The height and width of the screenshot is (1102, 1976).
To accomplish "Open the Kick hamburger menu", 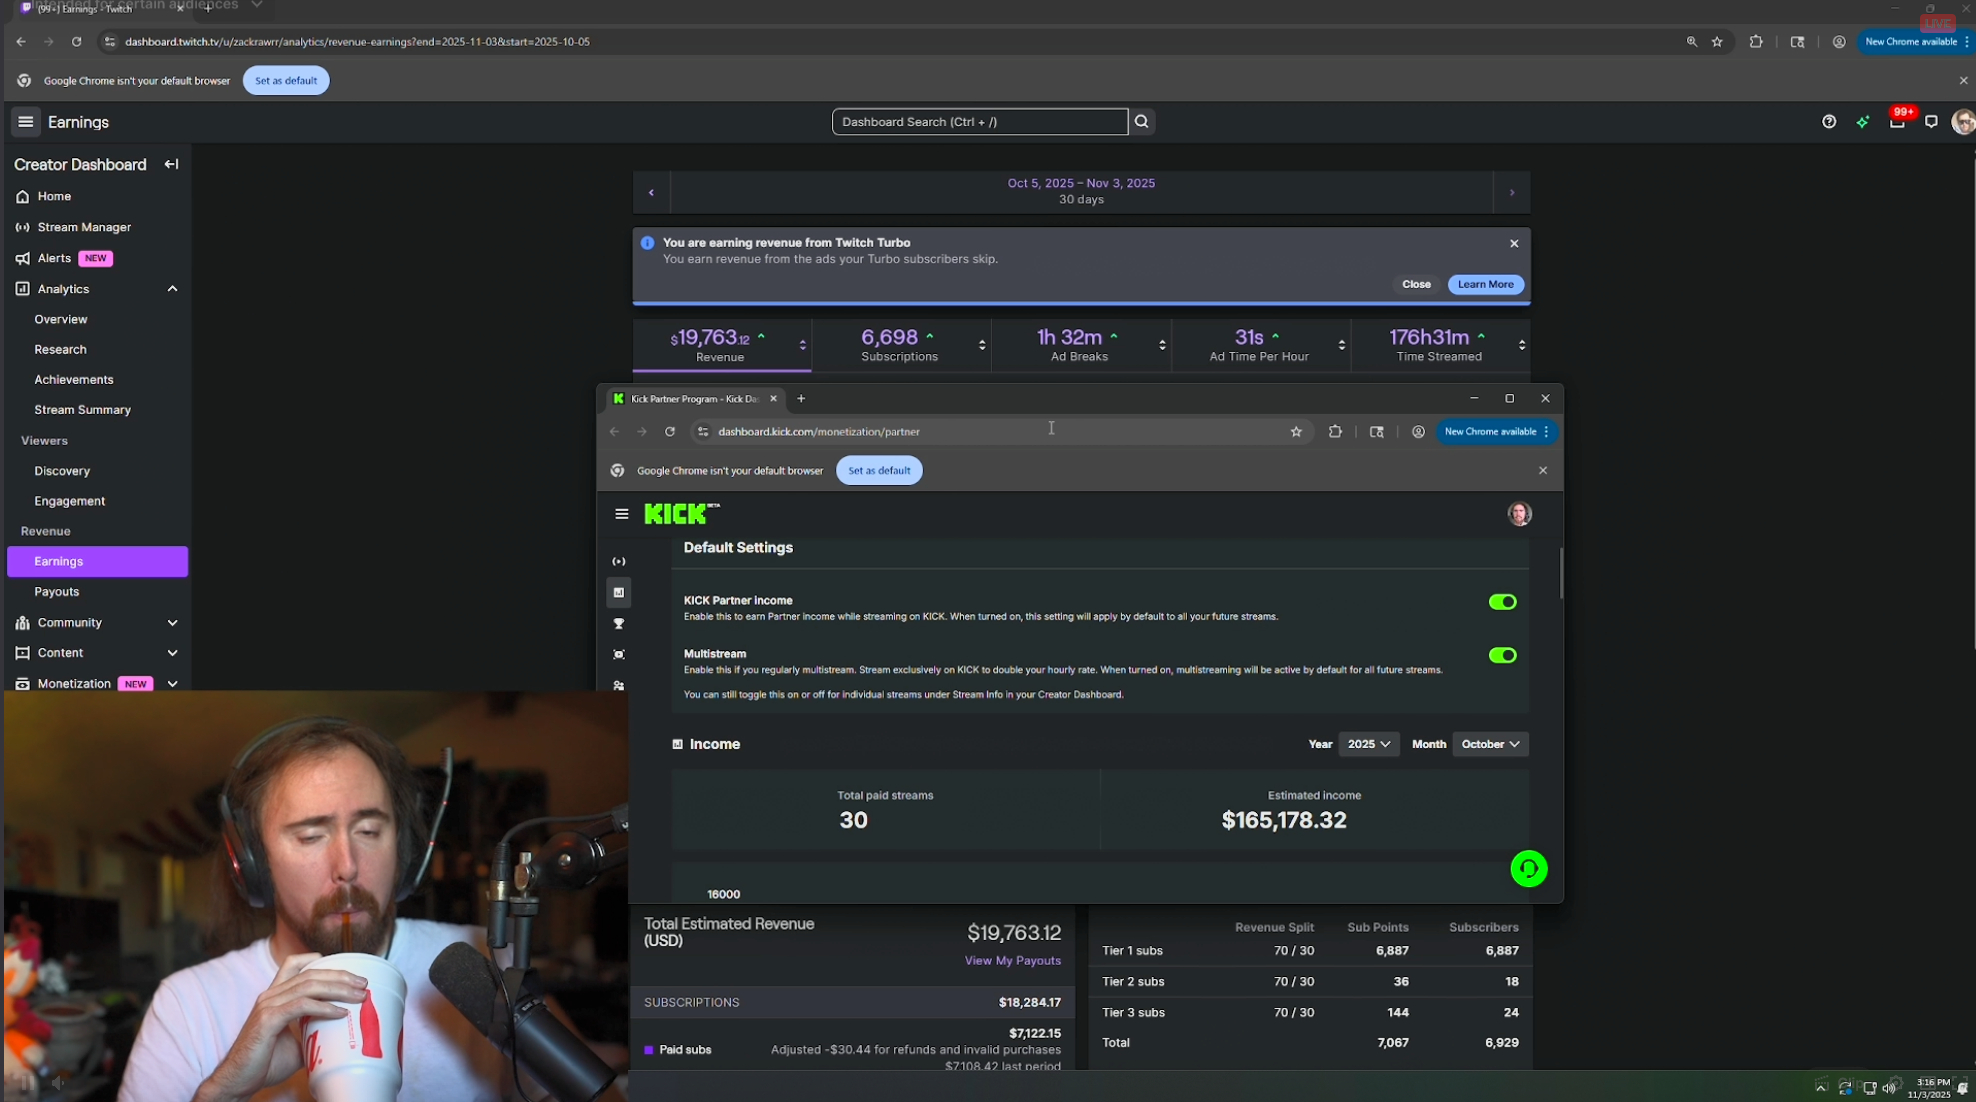I will pos(622,514).
